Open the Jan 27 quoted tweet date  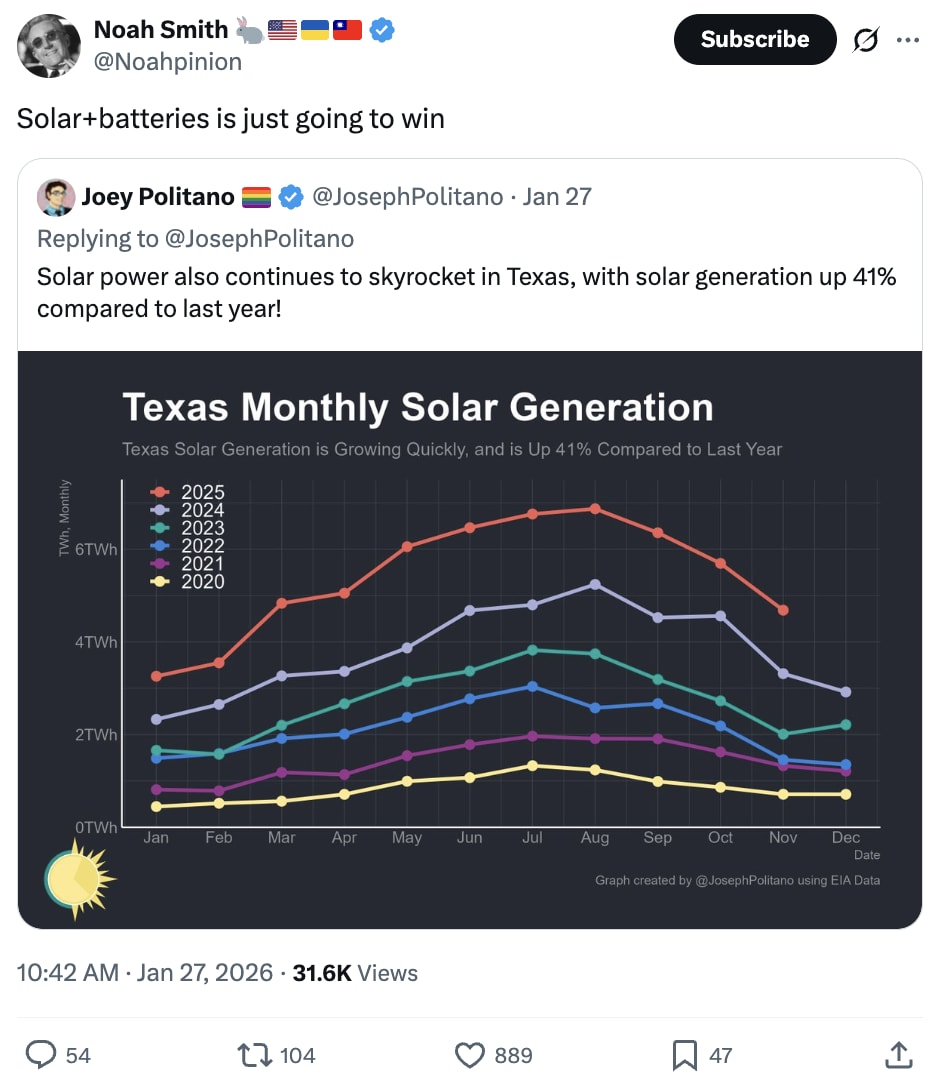557,197
